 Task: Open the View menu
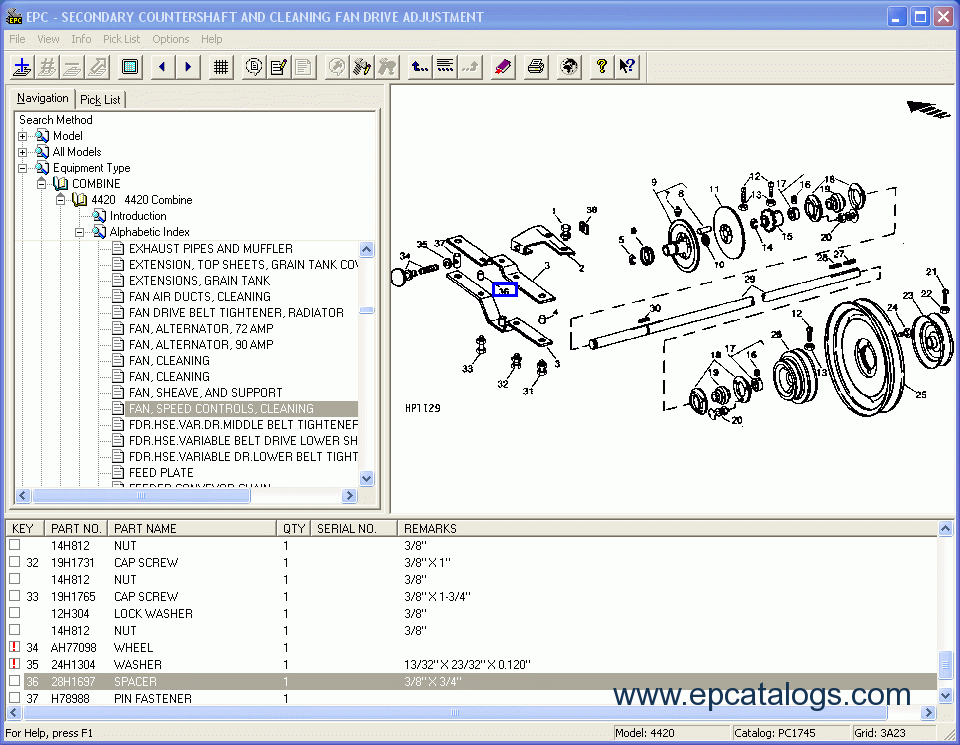tap(48, 39)
